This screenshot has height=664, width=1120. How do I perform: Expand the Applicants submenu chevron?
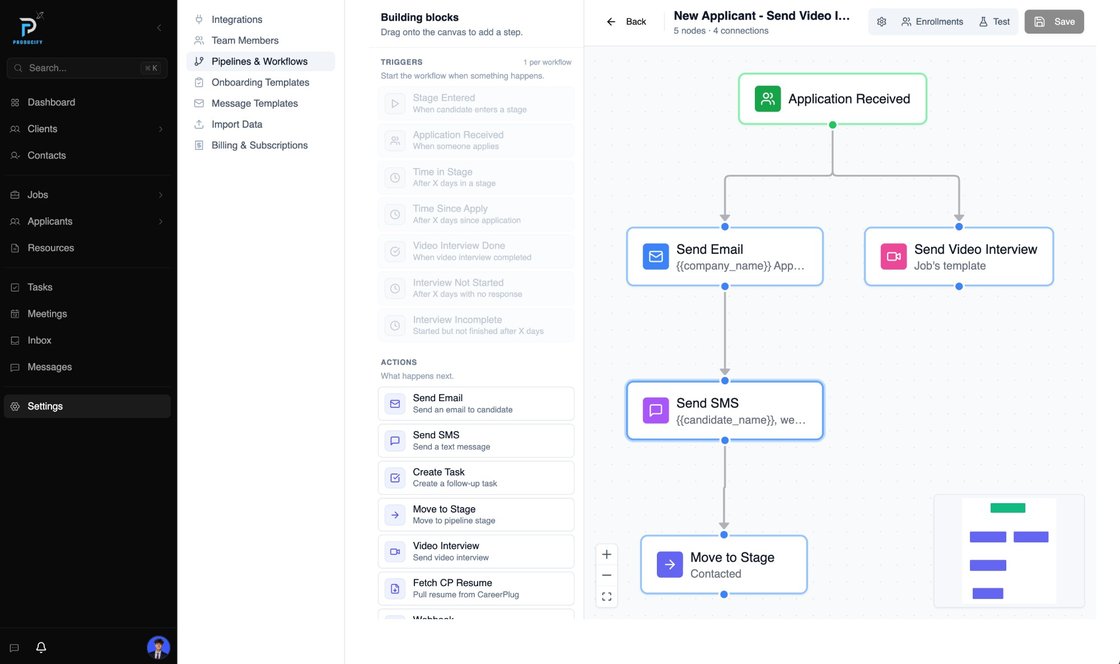tap(160, 221)
